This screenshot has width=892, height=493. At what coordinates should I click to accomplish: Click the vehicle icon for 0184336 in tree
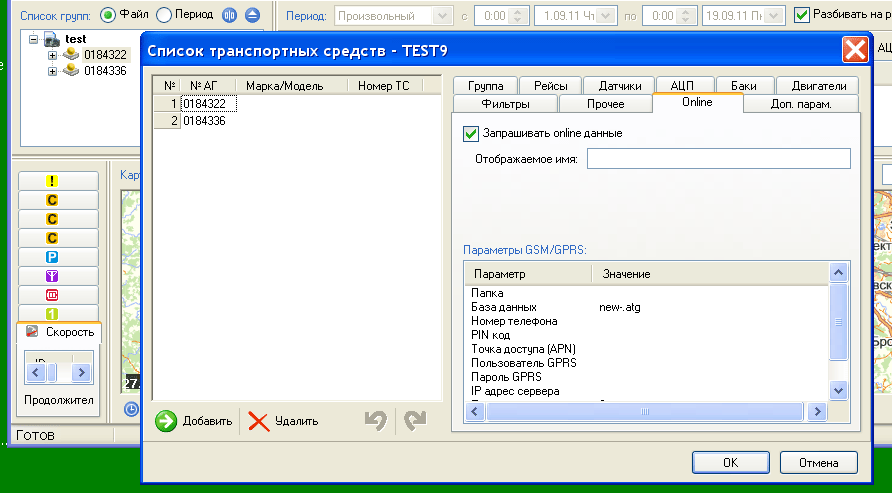(71, 71)
